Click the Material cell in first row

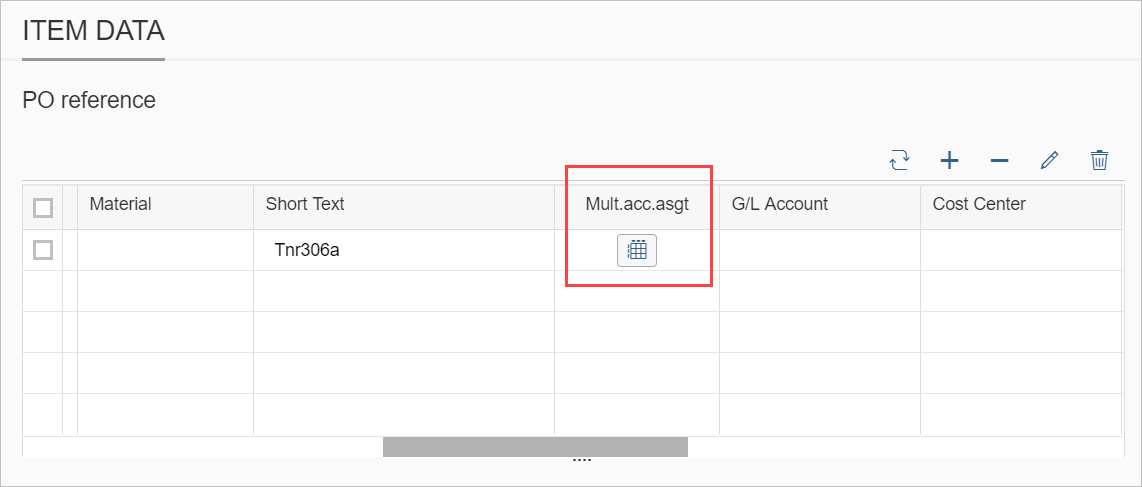(165, 250)
